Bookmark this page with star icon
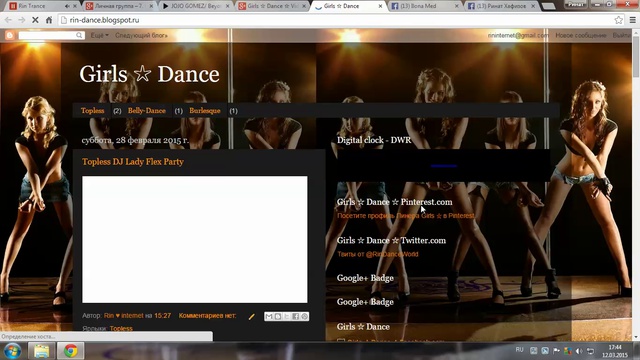Viewport: 640px width, 360px height. click(x=618, y=20)
